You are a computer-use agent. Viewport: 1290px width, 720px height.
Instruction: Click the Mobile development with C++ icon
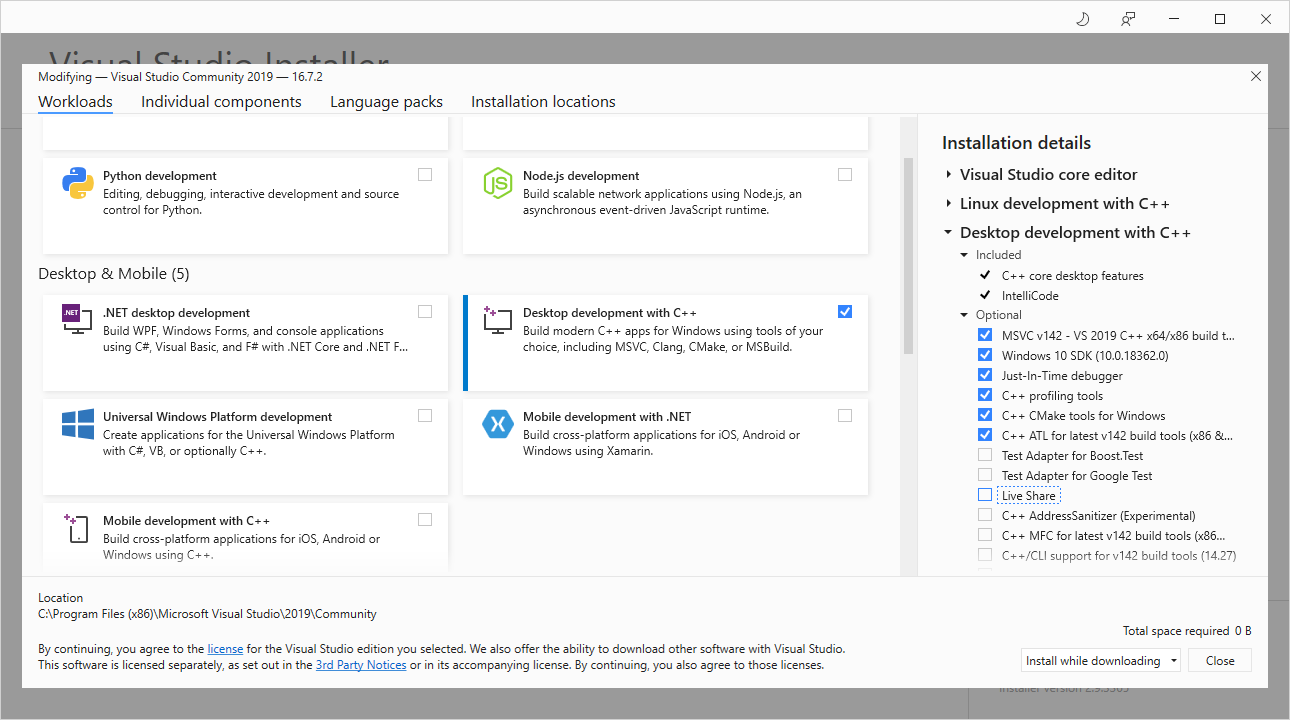(78, 528)
